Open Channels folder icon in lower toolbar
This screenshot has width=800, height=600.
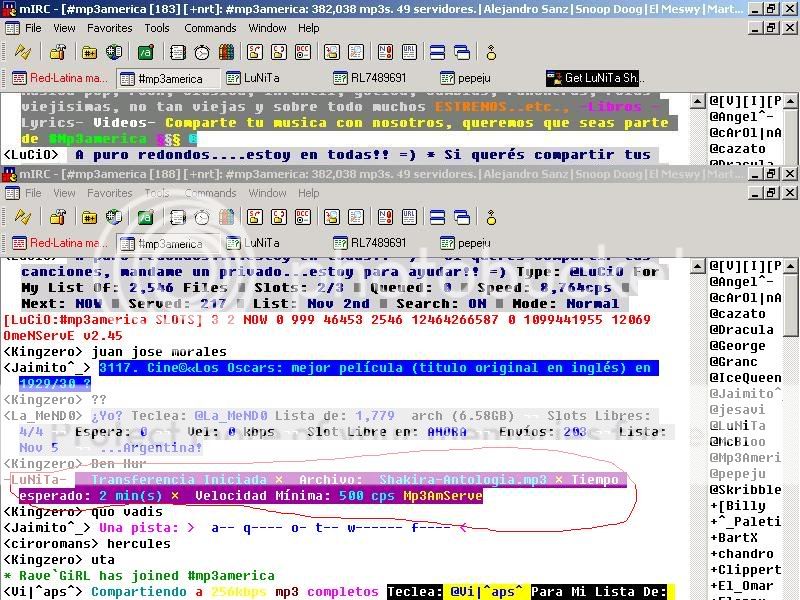[x=89, y=217]
